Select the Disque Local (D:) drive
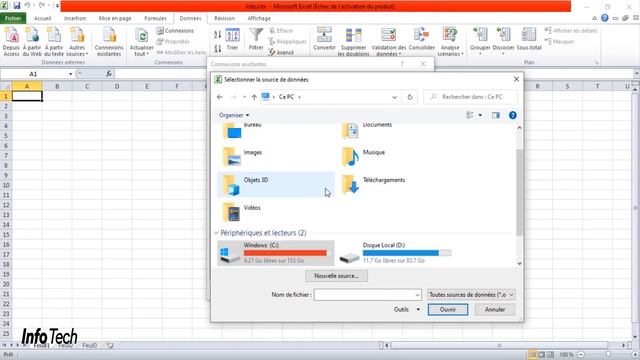This screenshot has width=640, height=360. (395, 253)
